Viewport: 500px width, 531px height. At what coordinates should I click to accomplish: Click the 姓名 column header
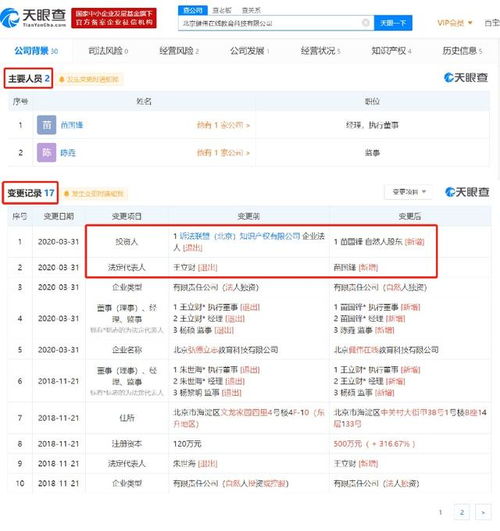click(x=144, y=101)
